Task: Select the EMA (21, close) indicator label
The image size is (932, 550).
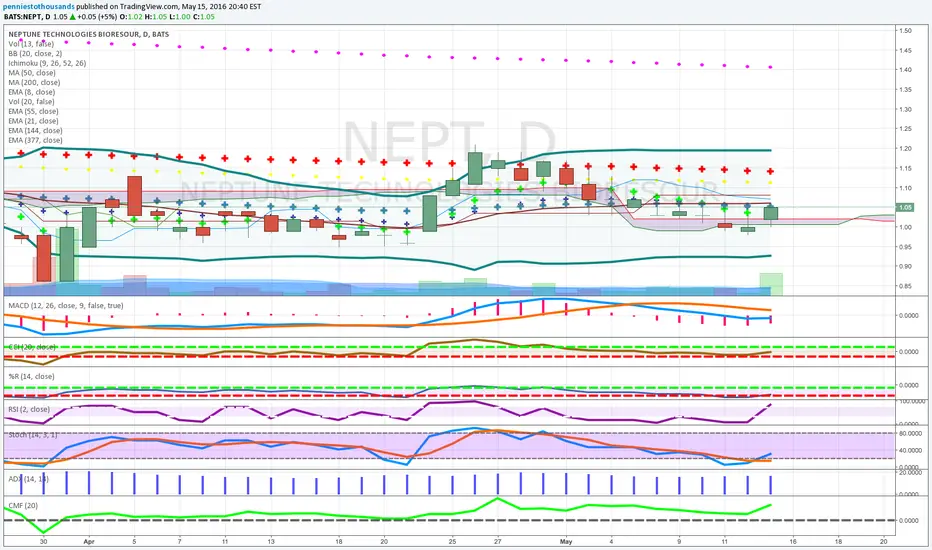Action: 33,121
